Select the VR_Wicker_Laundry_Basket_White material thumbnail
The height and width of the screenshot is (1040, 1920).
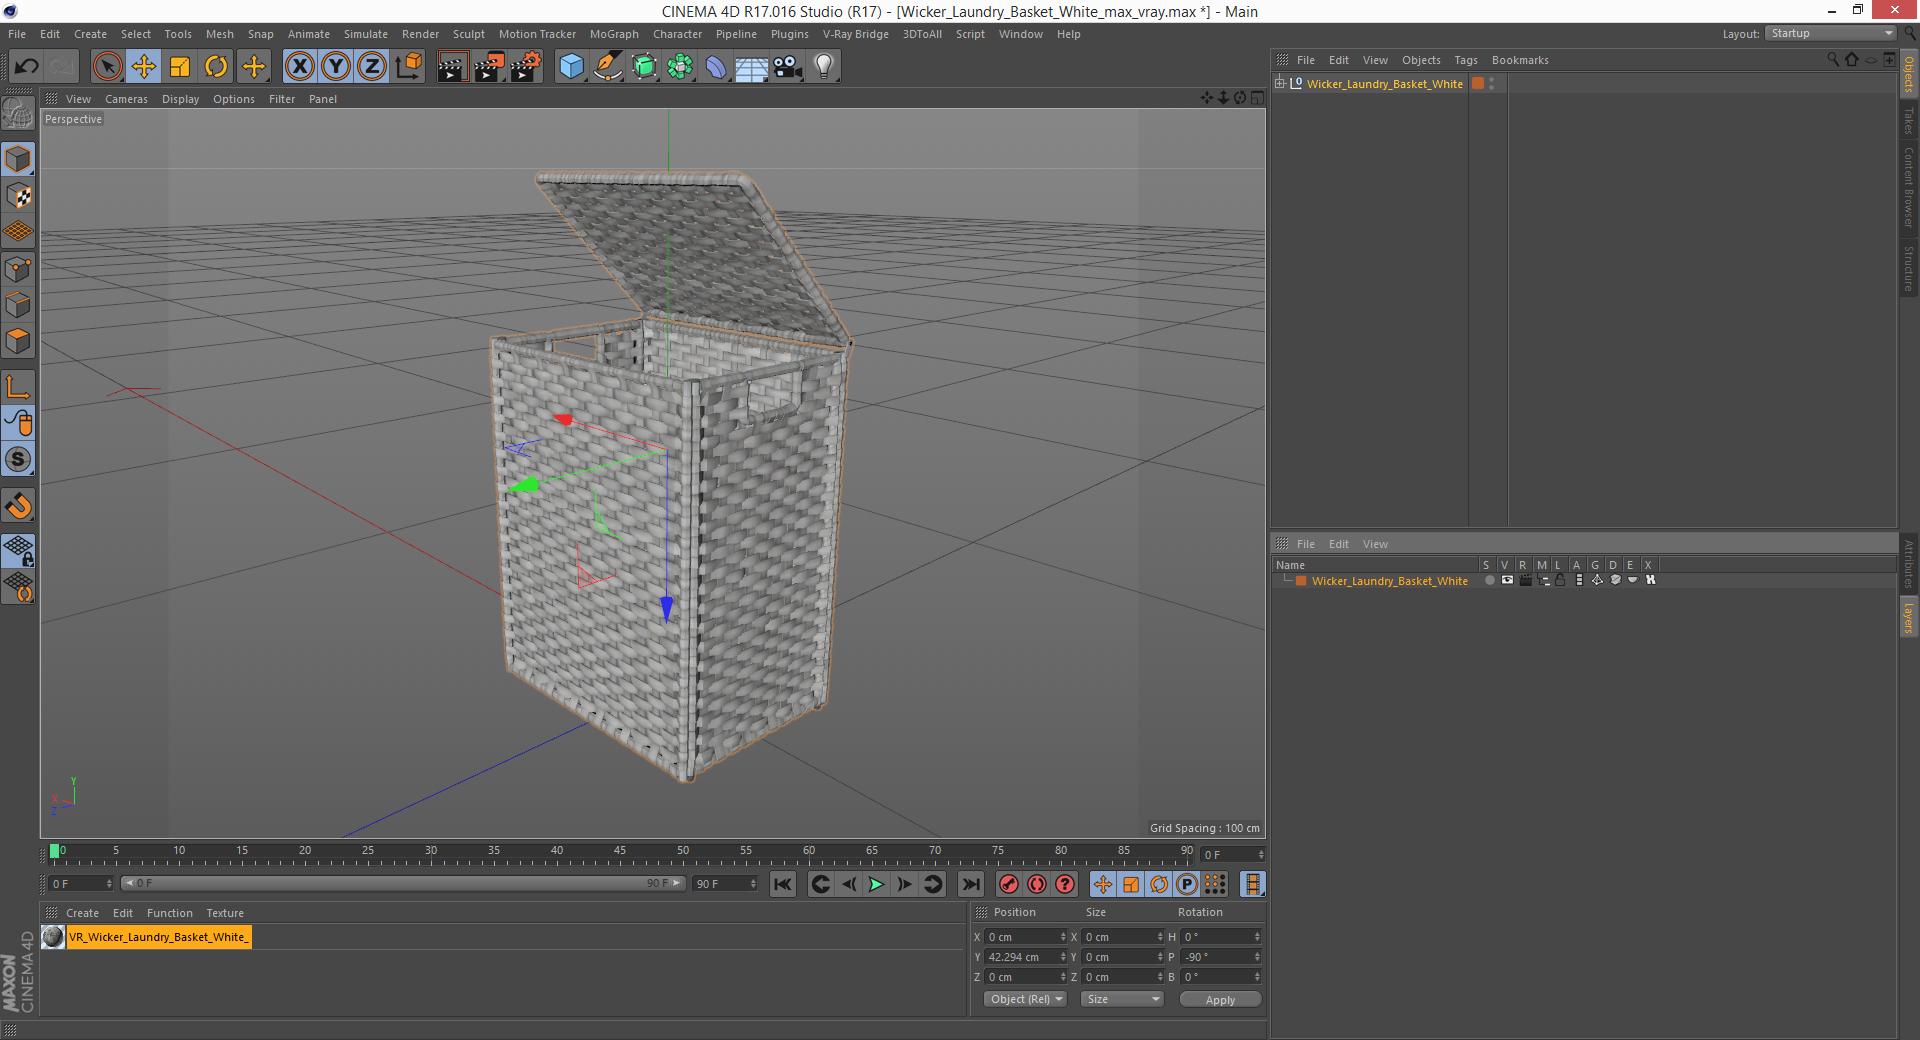(x=53, y=937)
